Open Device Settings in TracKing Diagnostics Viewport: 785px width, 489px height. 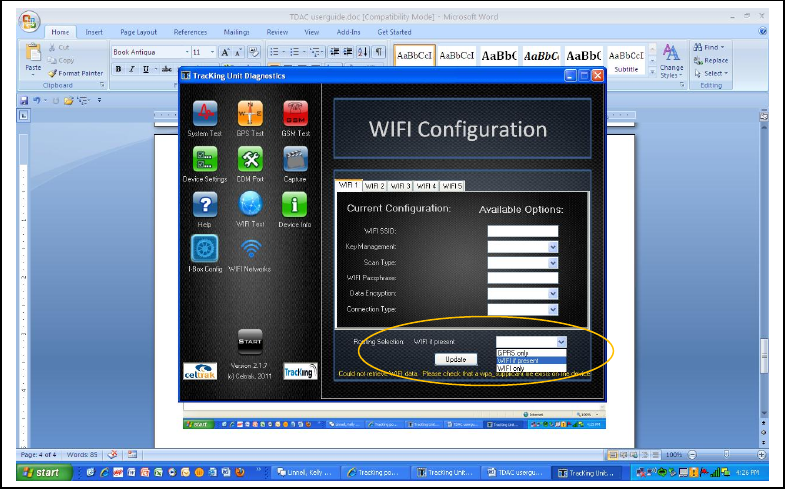click(x=205, y=159)
